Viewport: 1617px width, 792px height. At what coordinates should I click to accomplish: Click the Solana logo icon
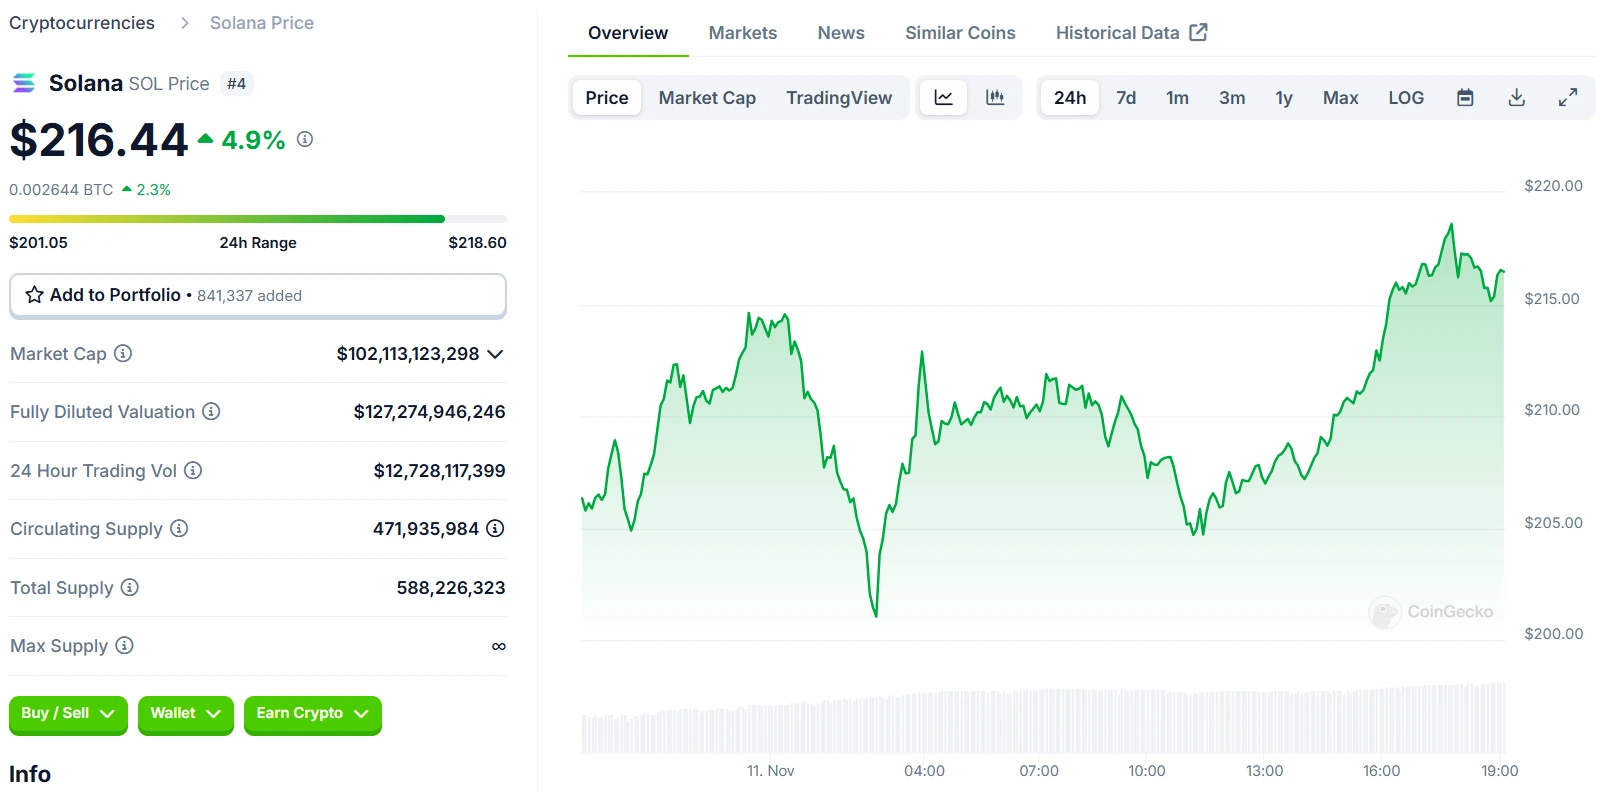(x=24, y=83)
